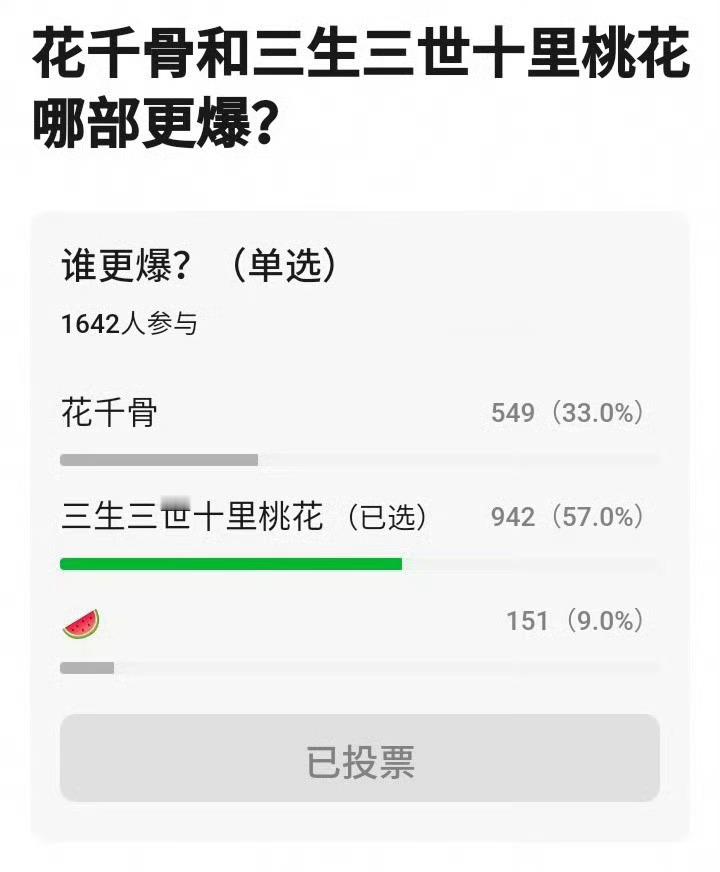Click the watermelon emoji option

[81, 623]
